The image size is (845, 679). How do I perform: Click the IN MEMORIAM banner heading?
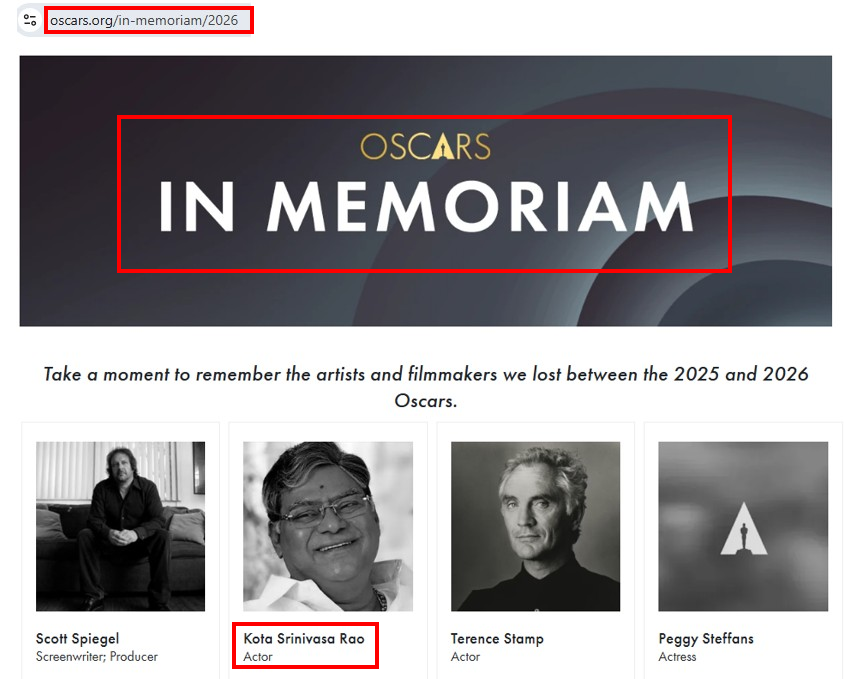[x=425, y=208]
